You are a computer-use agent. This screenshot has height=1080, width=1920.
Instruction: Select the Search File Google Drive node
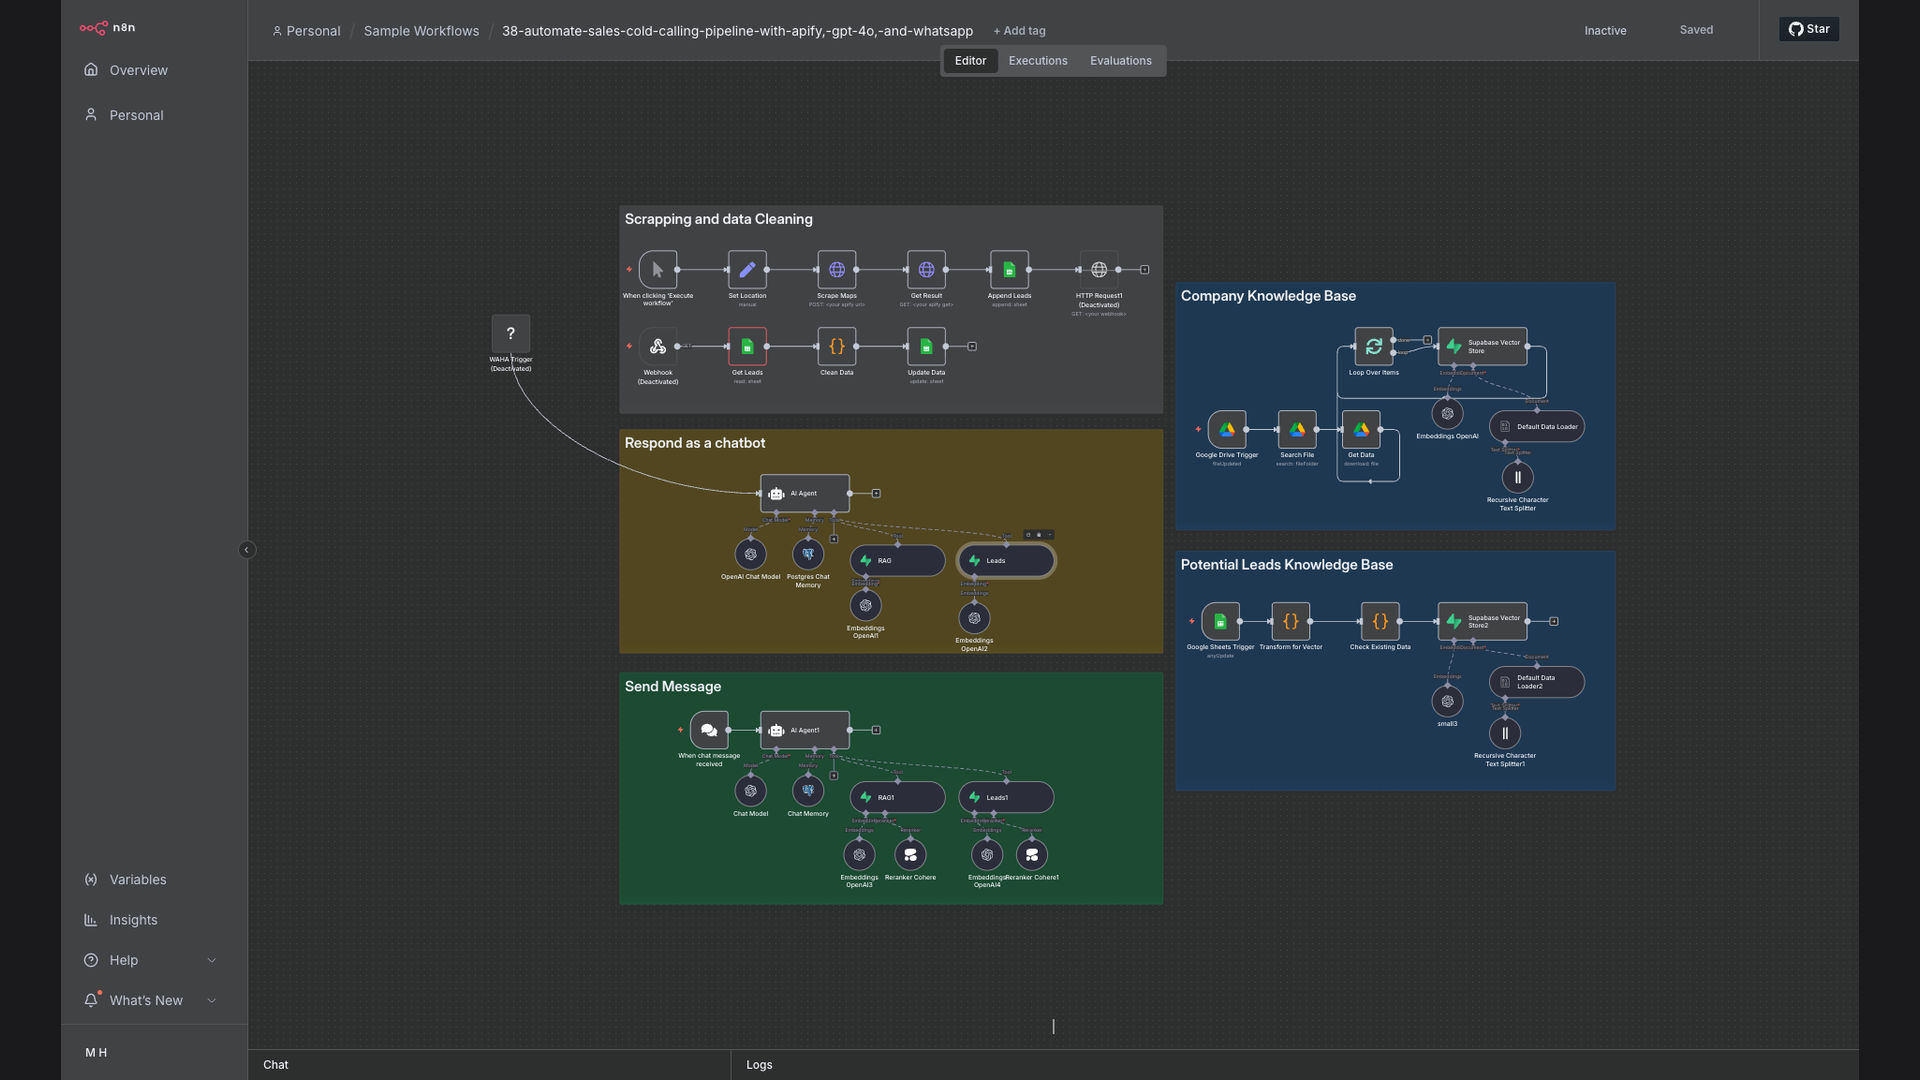point(1297,430)
